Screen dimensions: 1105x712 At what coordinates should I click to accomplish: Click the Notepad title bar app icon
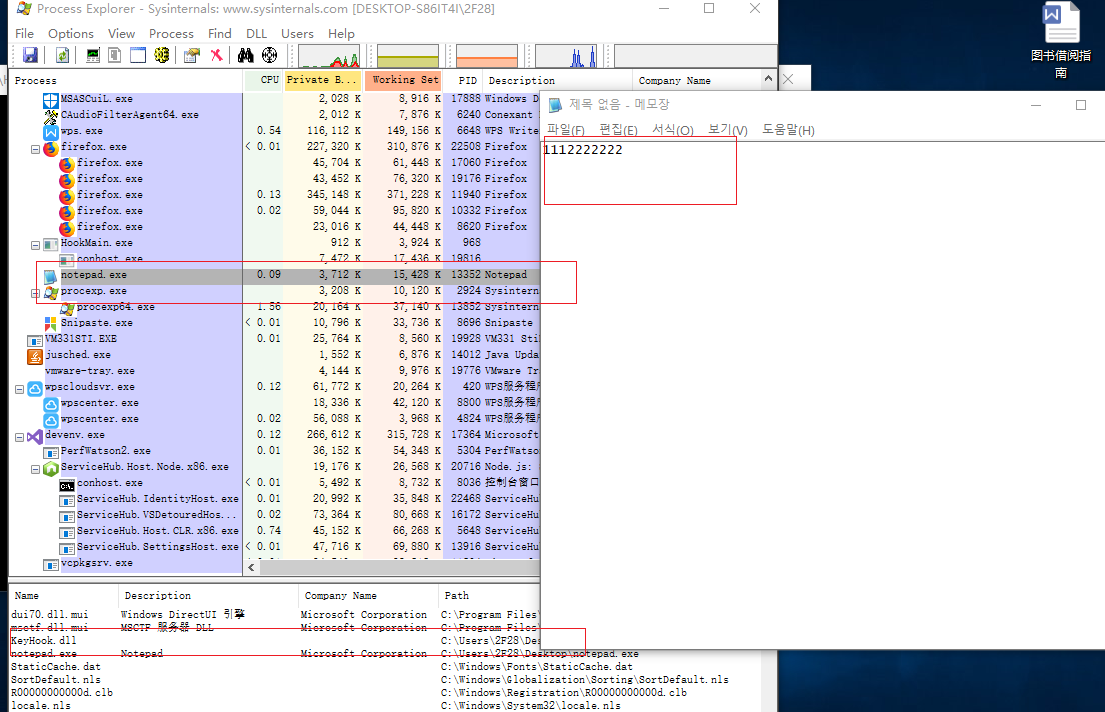(x=555, y=105)
